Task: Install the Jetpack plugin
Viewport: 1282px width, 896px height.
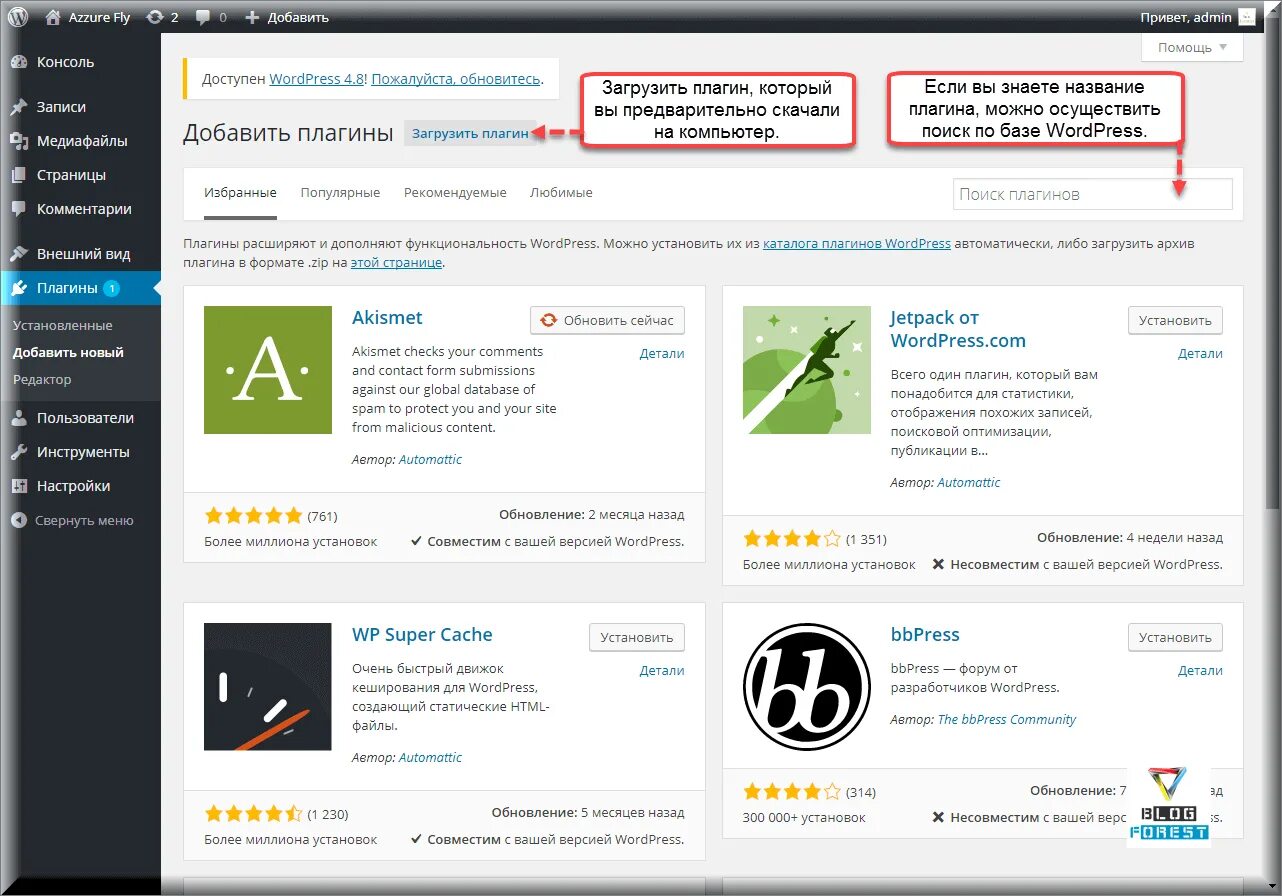Action: point(1175,320)
